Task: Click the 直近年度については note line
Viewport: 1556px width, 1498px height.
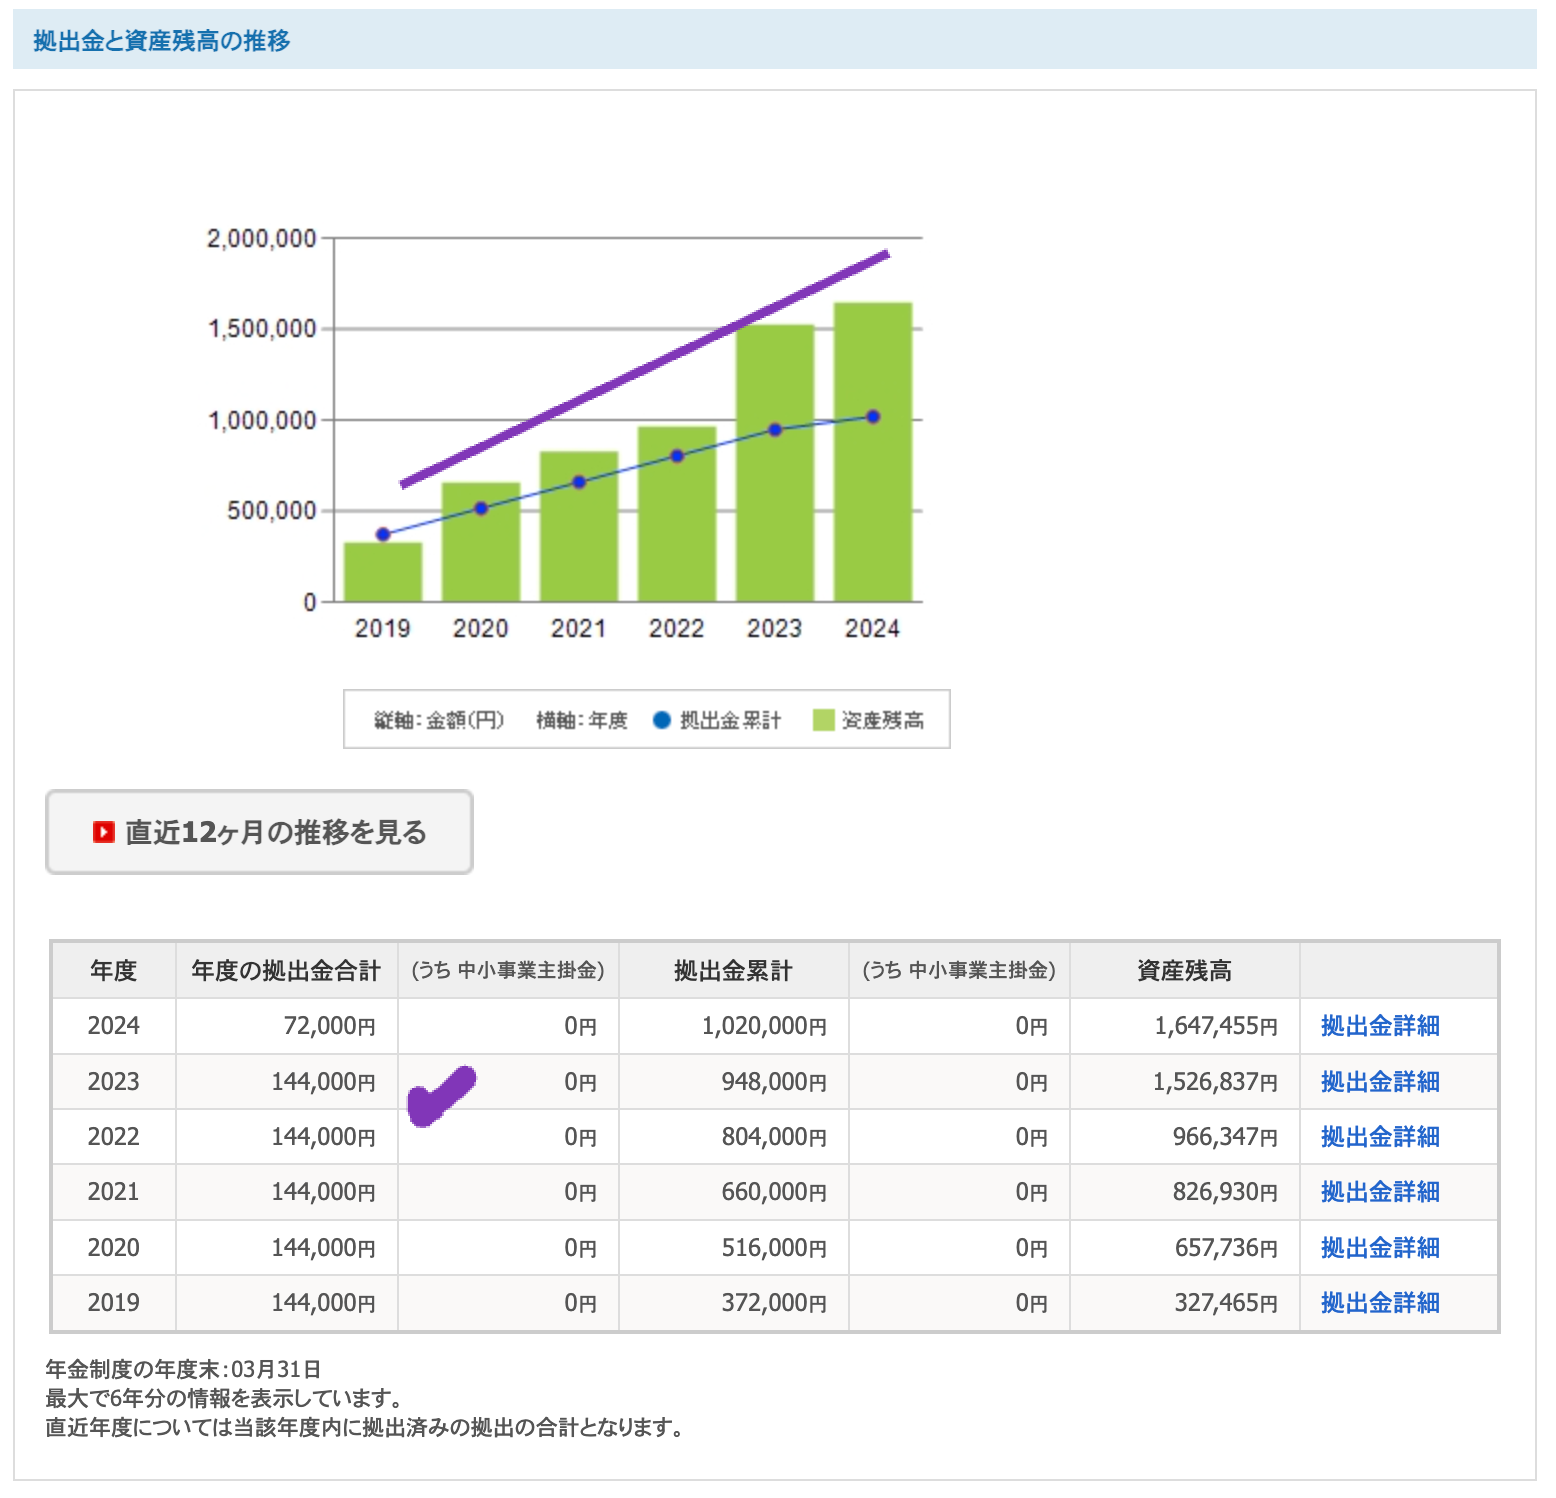Action: pyautogui.click(x=365, y=1427)
